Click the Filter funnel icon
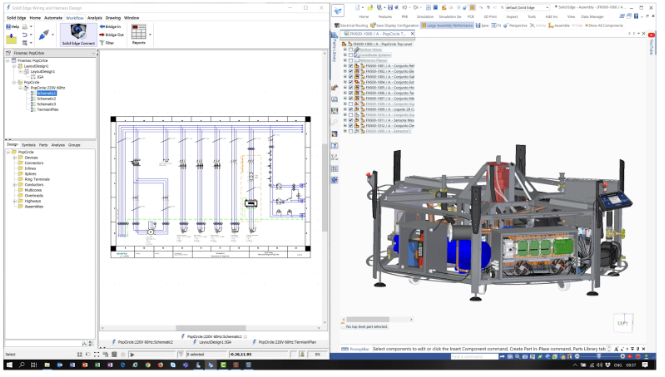 (x=102, y=43)
